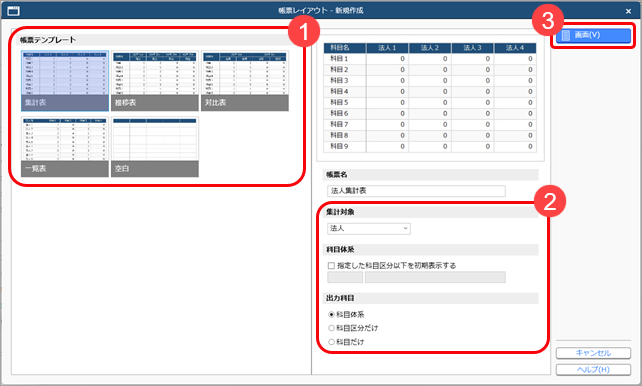Select the 空白 blank template
The image size is (642, 386).
[x=155, y=147]
